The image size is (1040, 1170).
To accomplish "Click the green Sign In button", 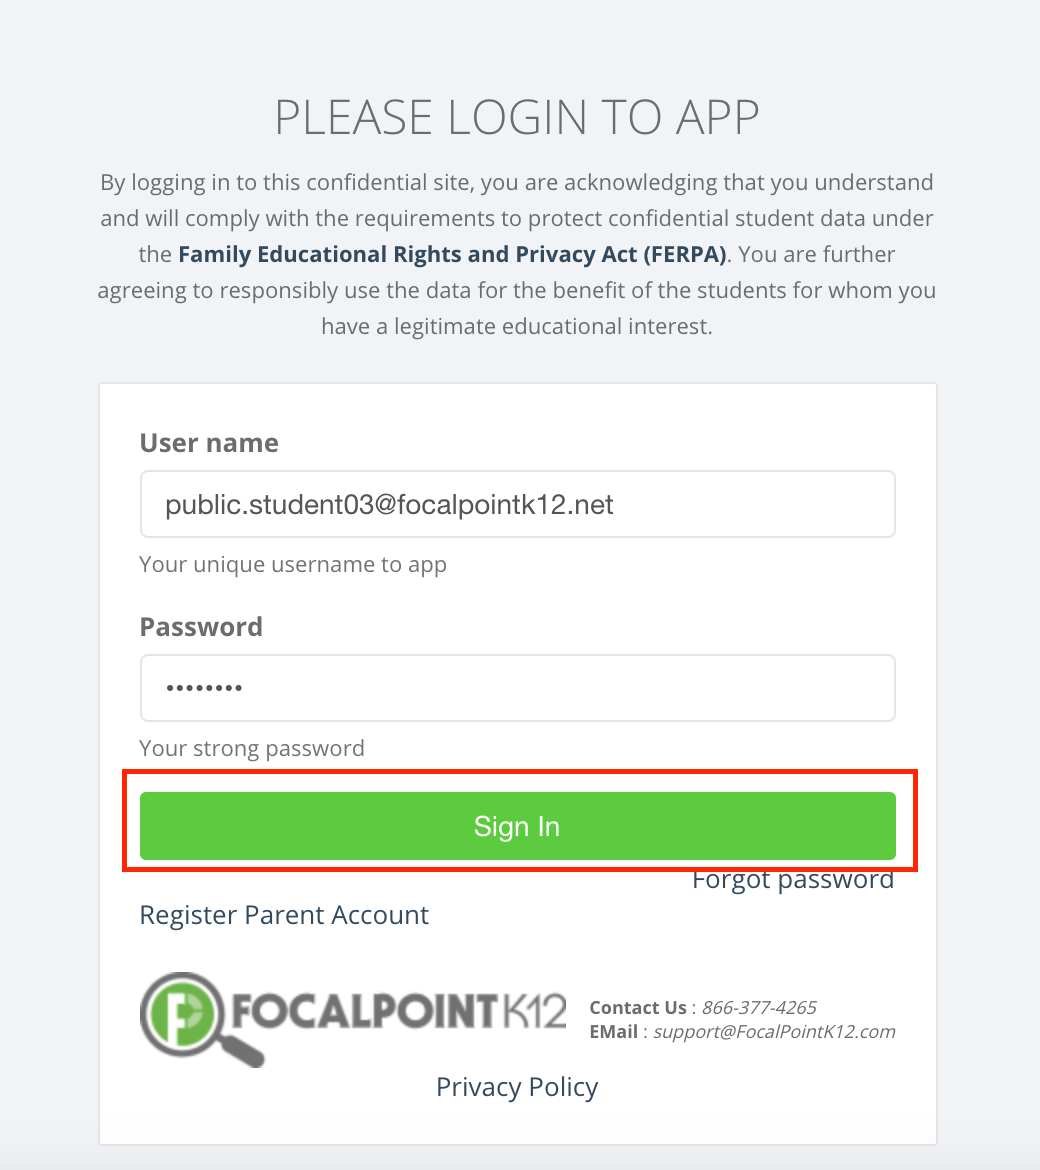I will [x=517, y=825].
